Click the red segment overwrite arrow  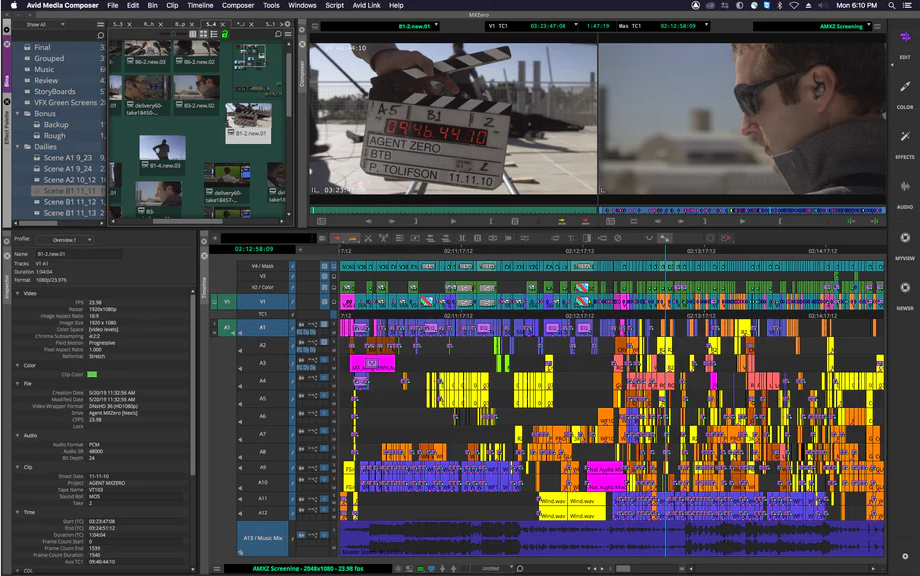tap(336, 238)
